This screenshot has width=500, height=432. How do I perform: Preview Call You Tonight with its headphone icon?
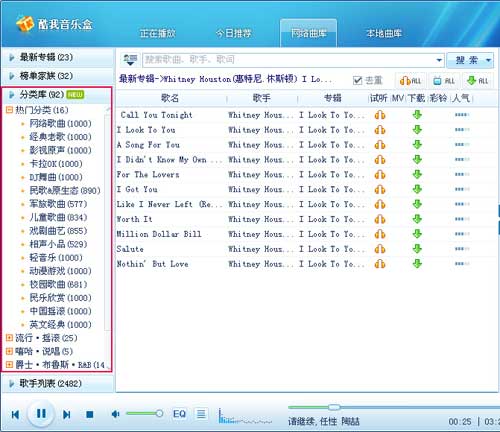(x=380, y=115)
